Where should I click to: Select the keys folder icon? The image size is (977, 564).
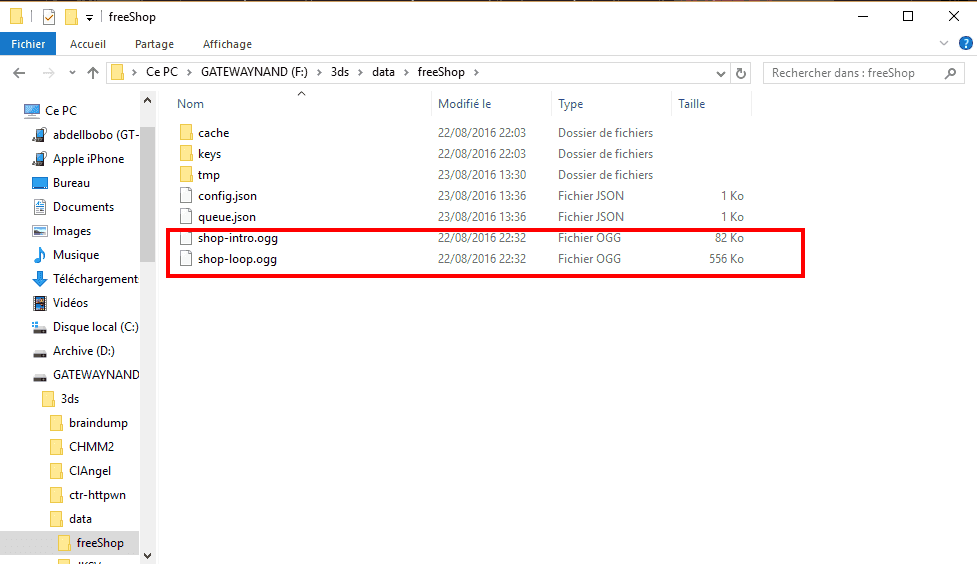pyautogui.click(x=186, y=153)
